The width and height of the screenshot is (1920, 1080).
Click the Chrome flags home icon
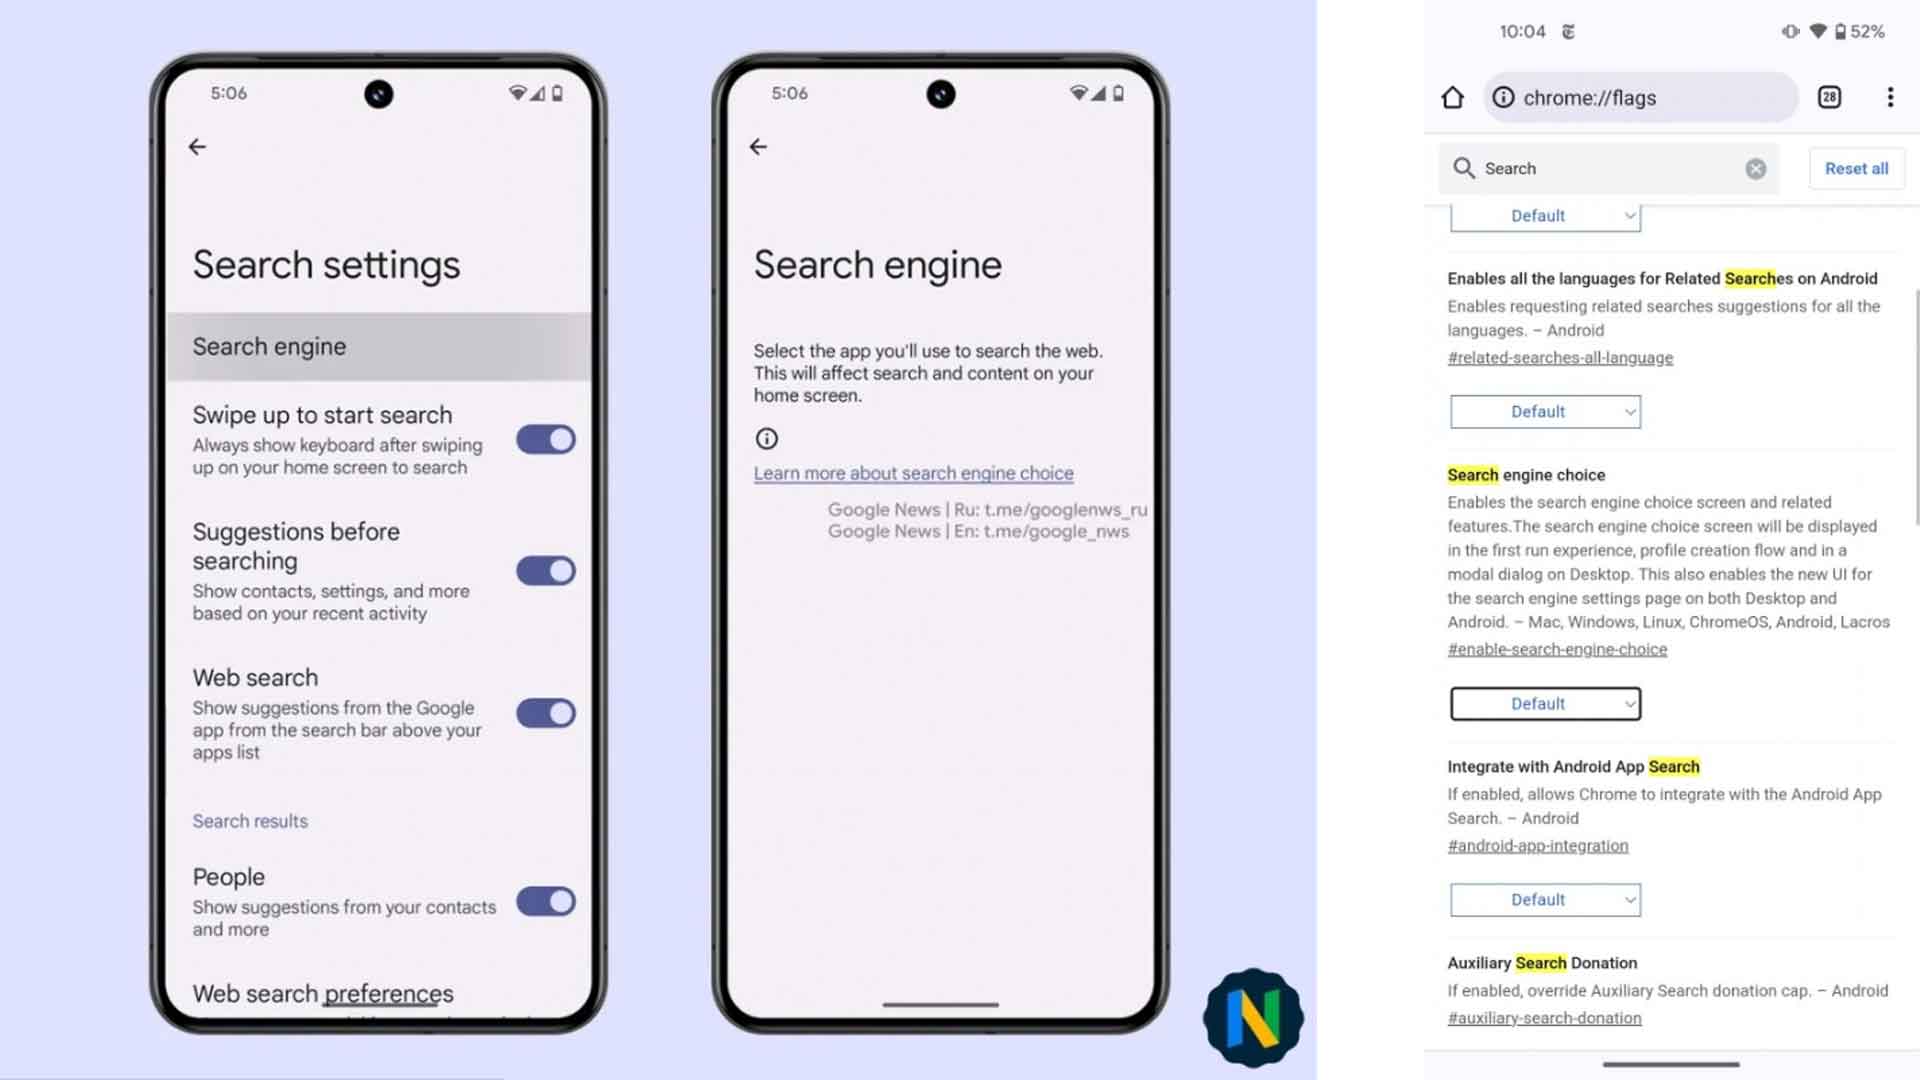point(1452,96)
